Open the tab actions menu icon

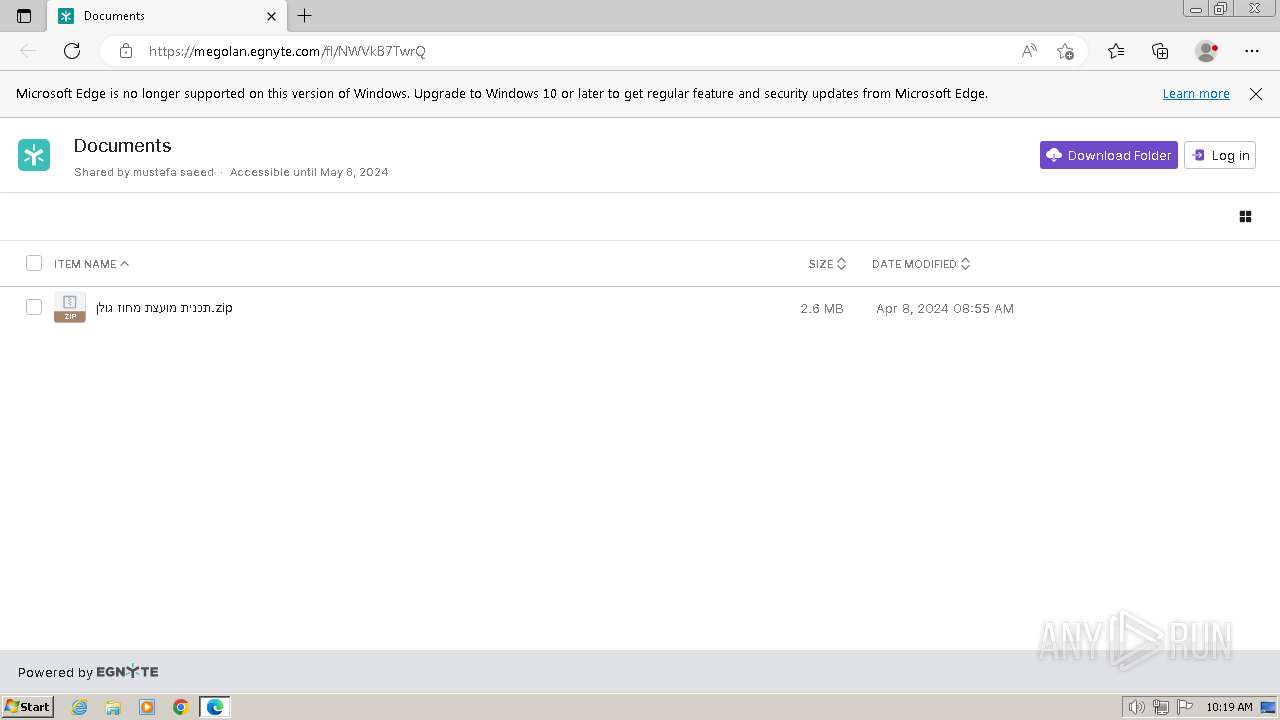(x=24, y=16)
